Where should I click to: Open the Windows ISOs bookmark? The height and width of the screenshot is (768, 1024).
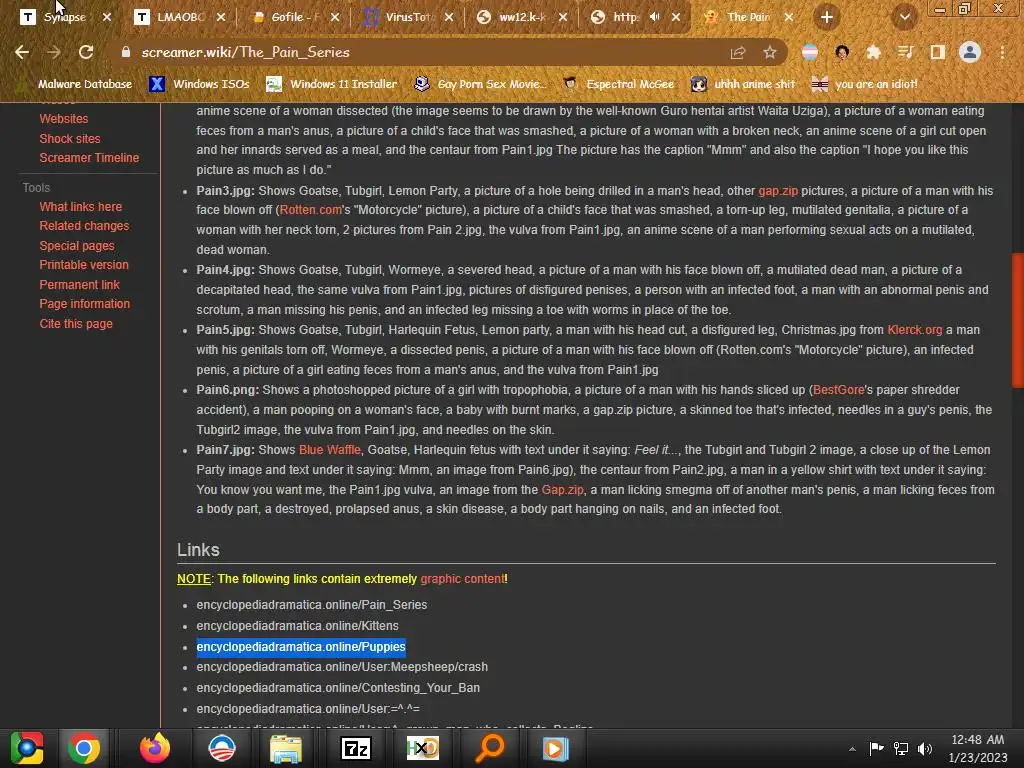[x=199, y=84]
